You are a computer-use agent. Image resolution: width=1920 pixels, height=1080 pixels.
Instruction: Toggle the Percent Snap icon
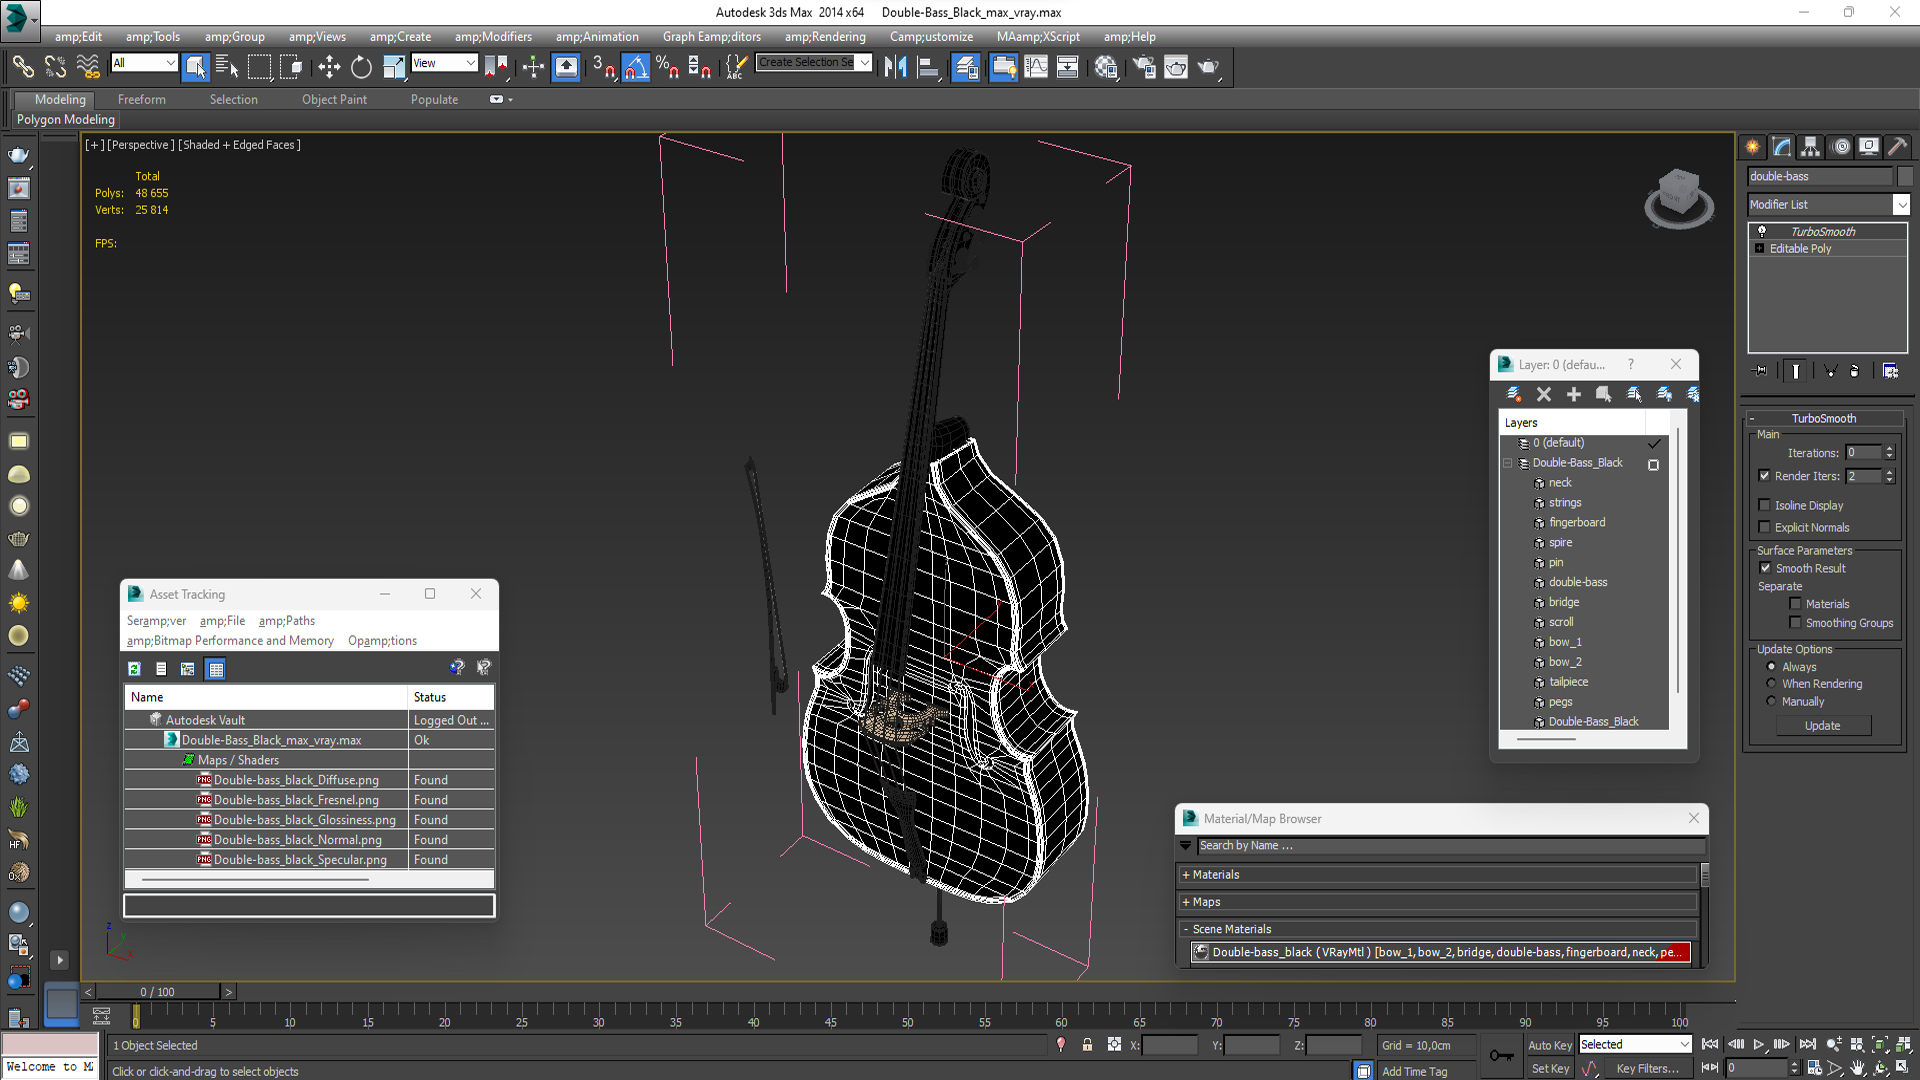point(668,67)
